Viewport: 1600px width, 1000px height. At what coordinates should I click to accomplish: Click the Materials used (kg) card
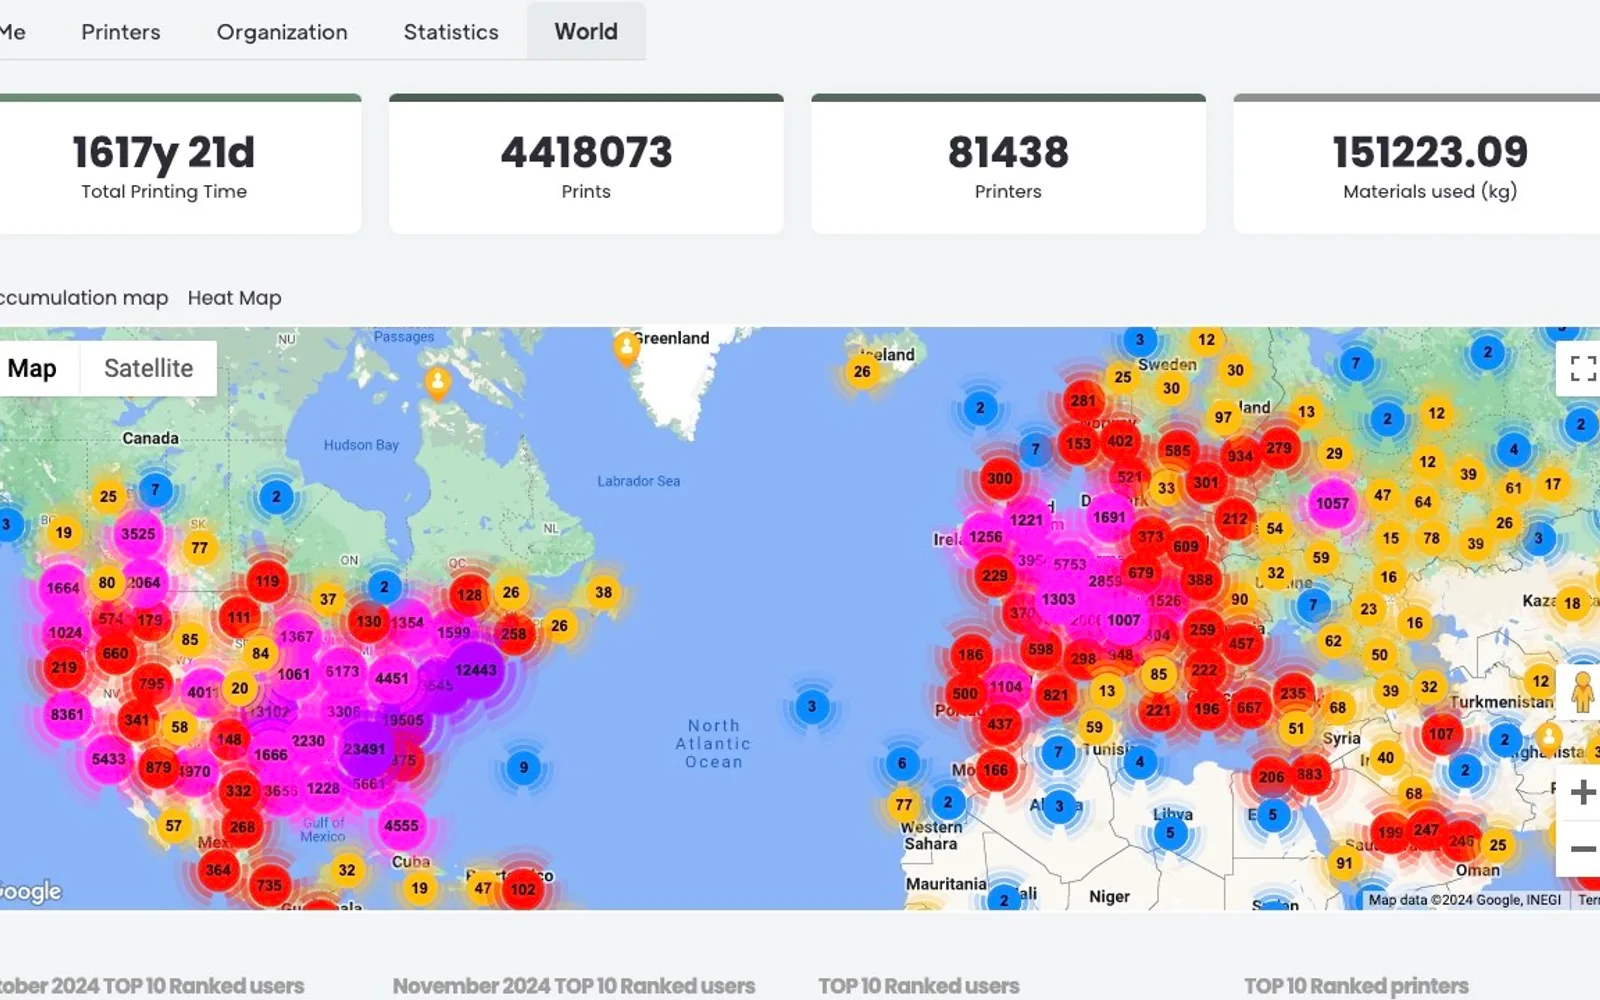1417,164
